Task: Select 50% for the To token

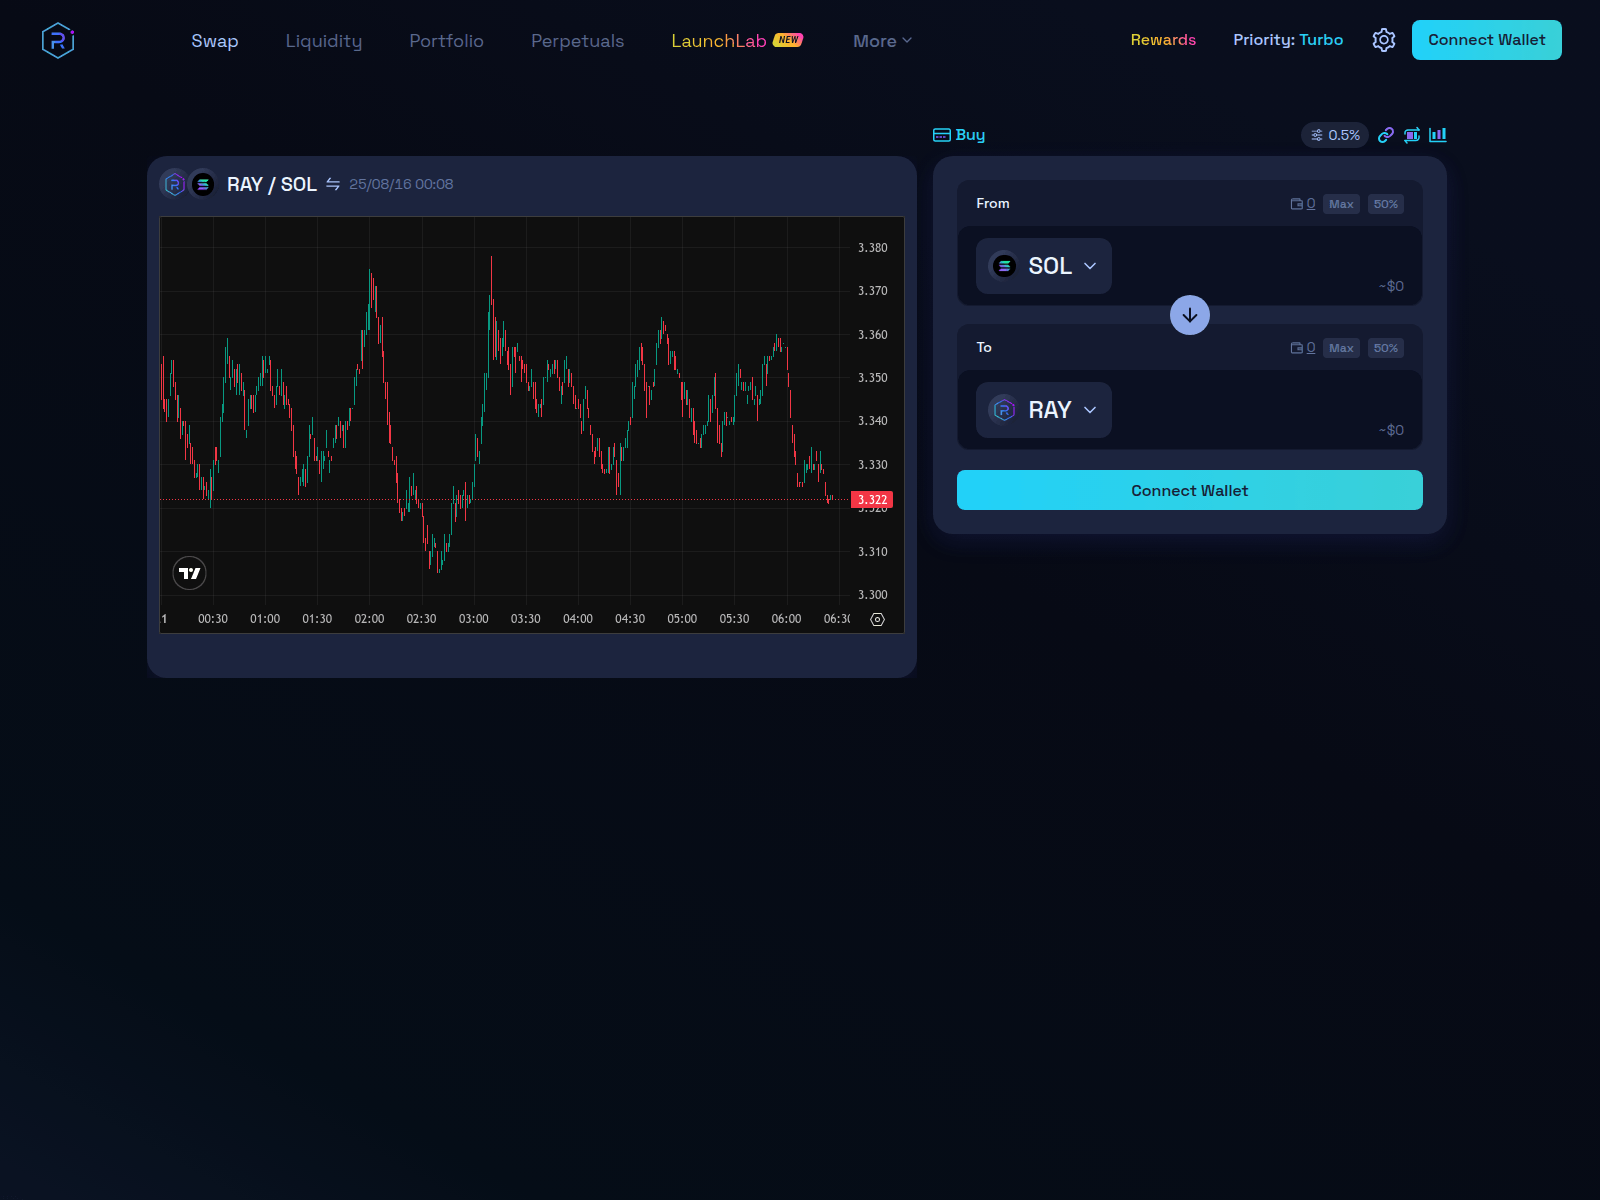Action: [1385, 348]
